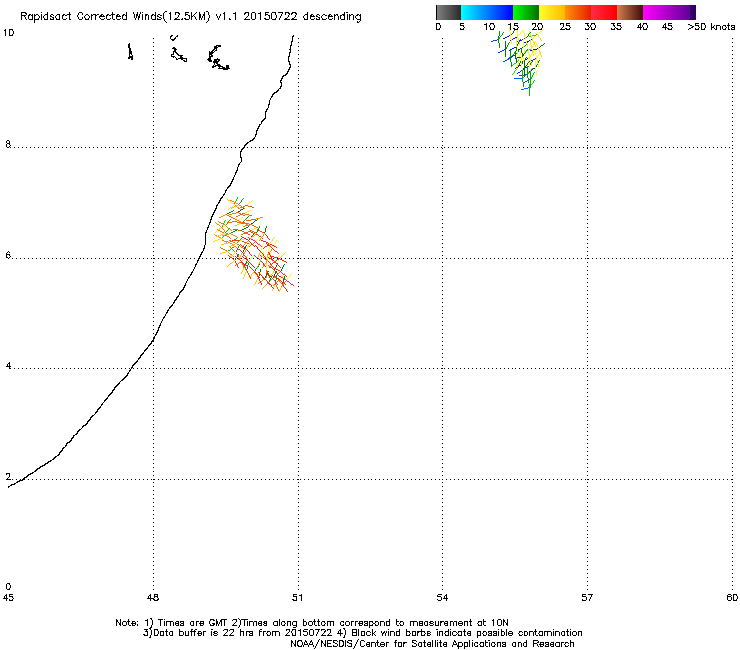
Task: Click the middle island outline right of 48E
Action: [x=178, y=54]
